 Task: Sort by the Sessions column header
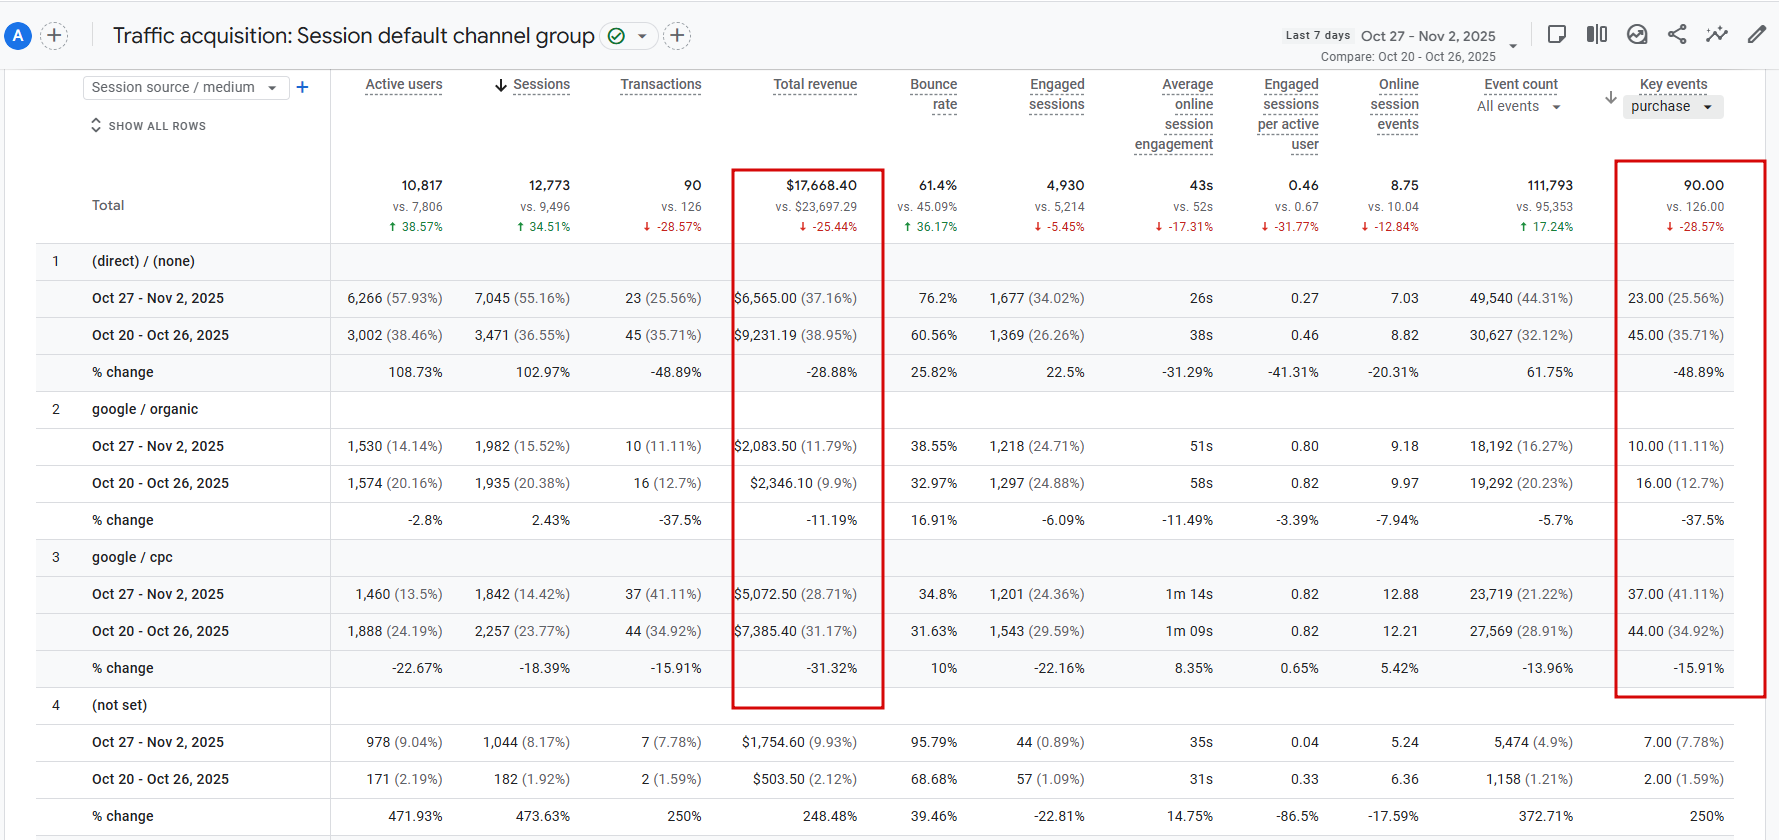click(x=541, y=85)
